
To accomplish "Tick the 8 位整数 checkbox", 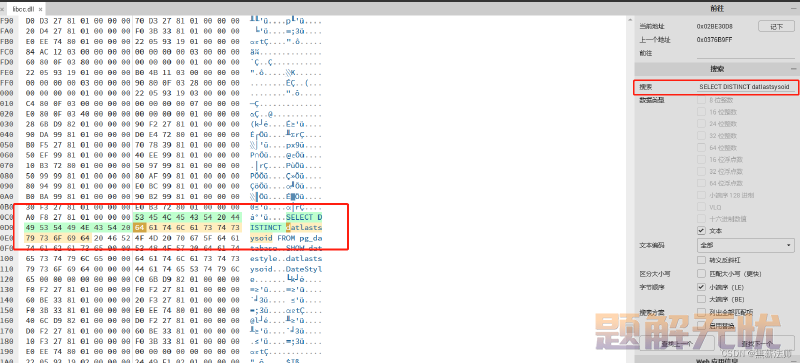I will click(x=701, y=100).
